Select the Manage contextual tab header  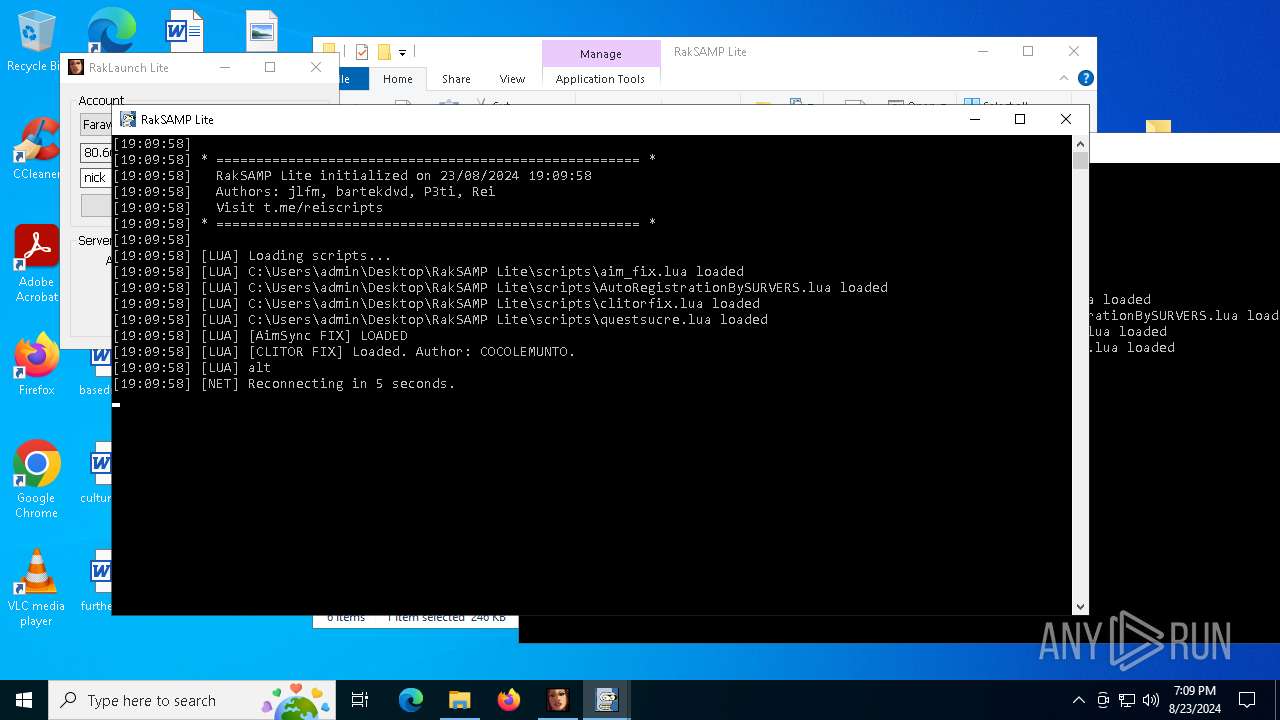[x=600, y=54]
